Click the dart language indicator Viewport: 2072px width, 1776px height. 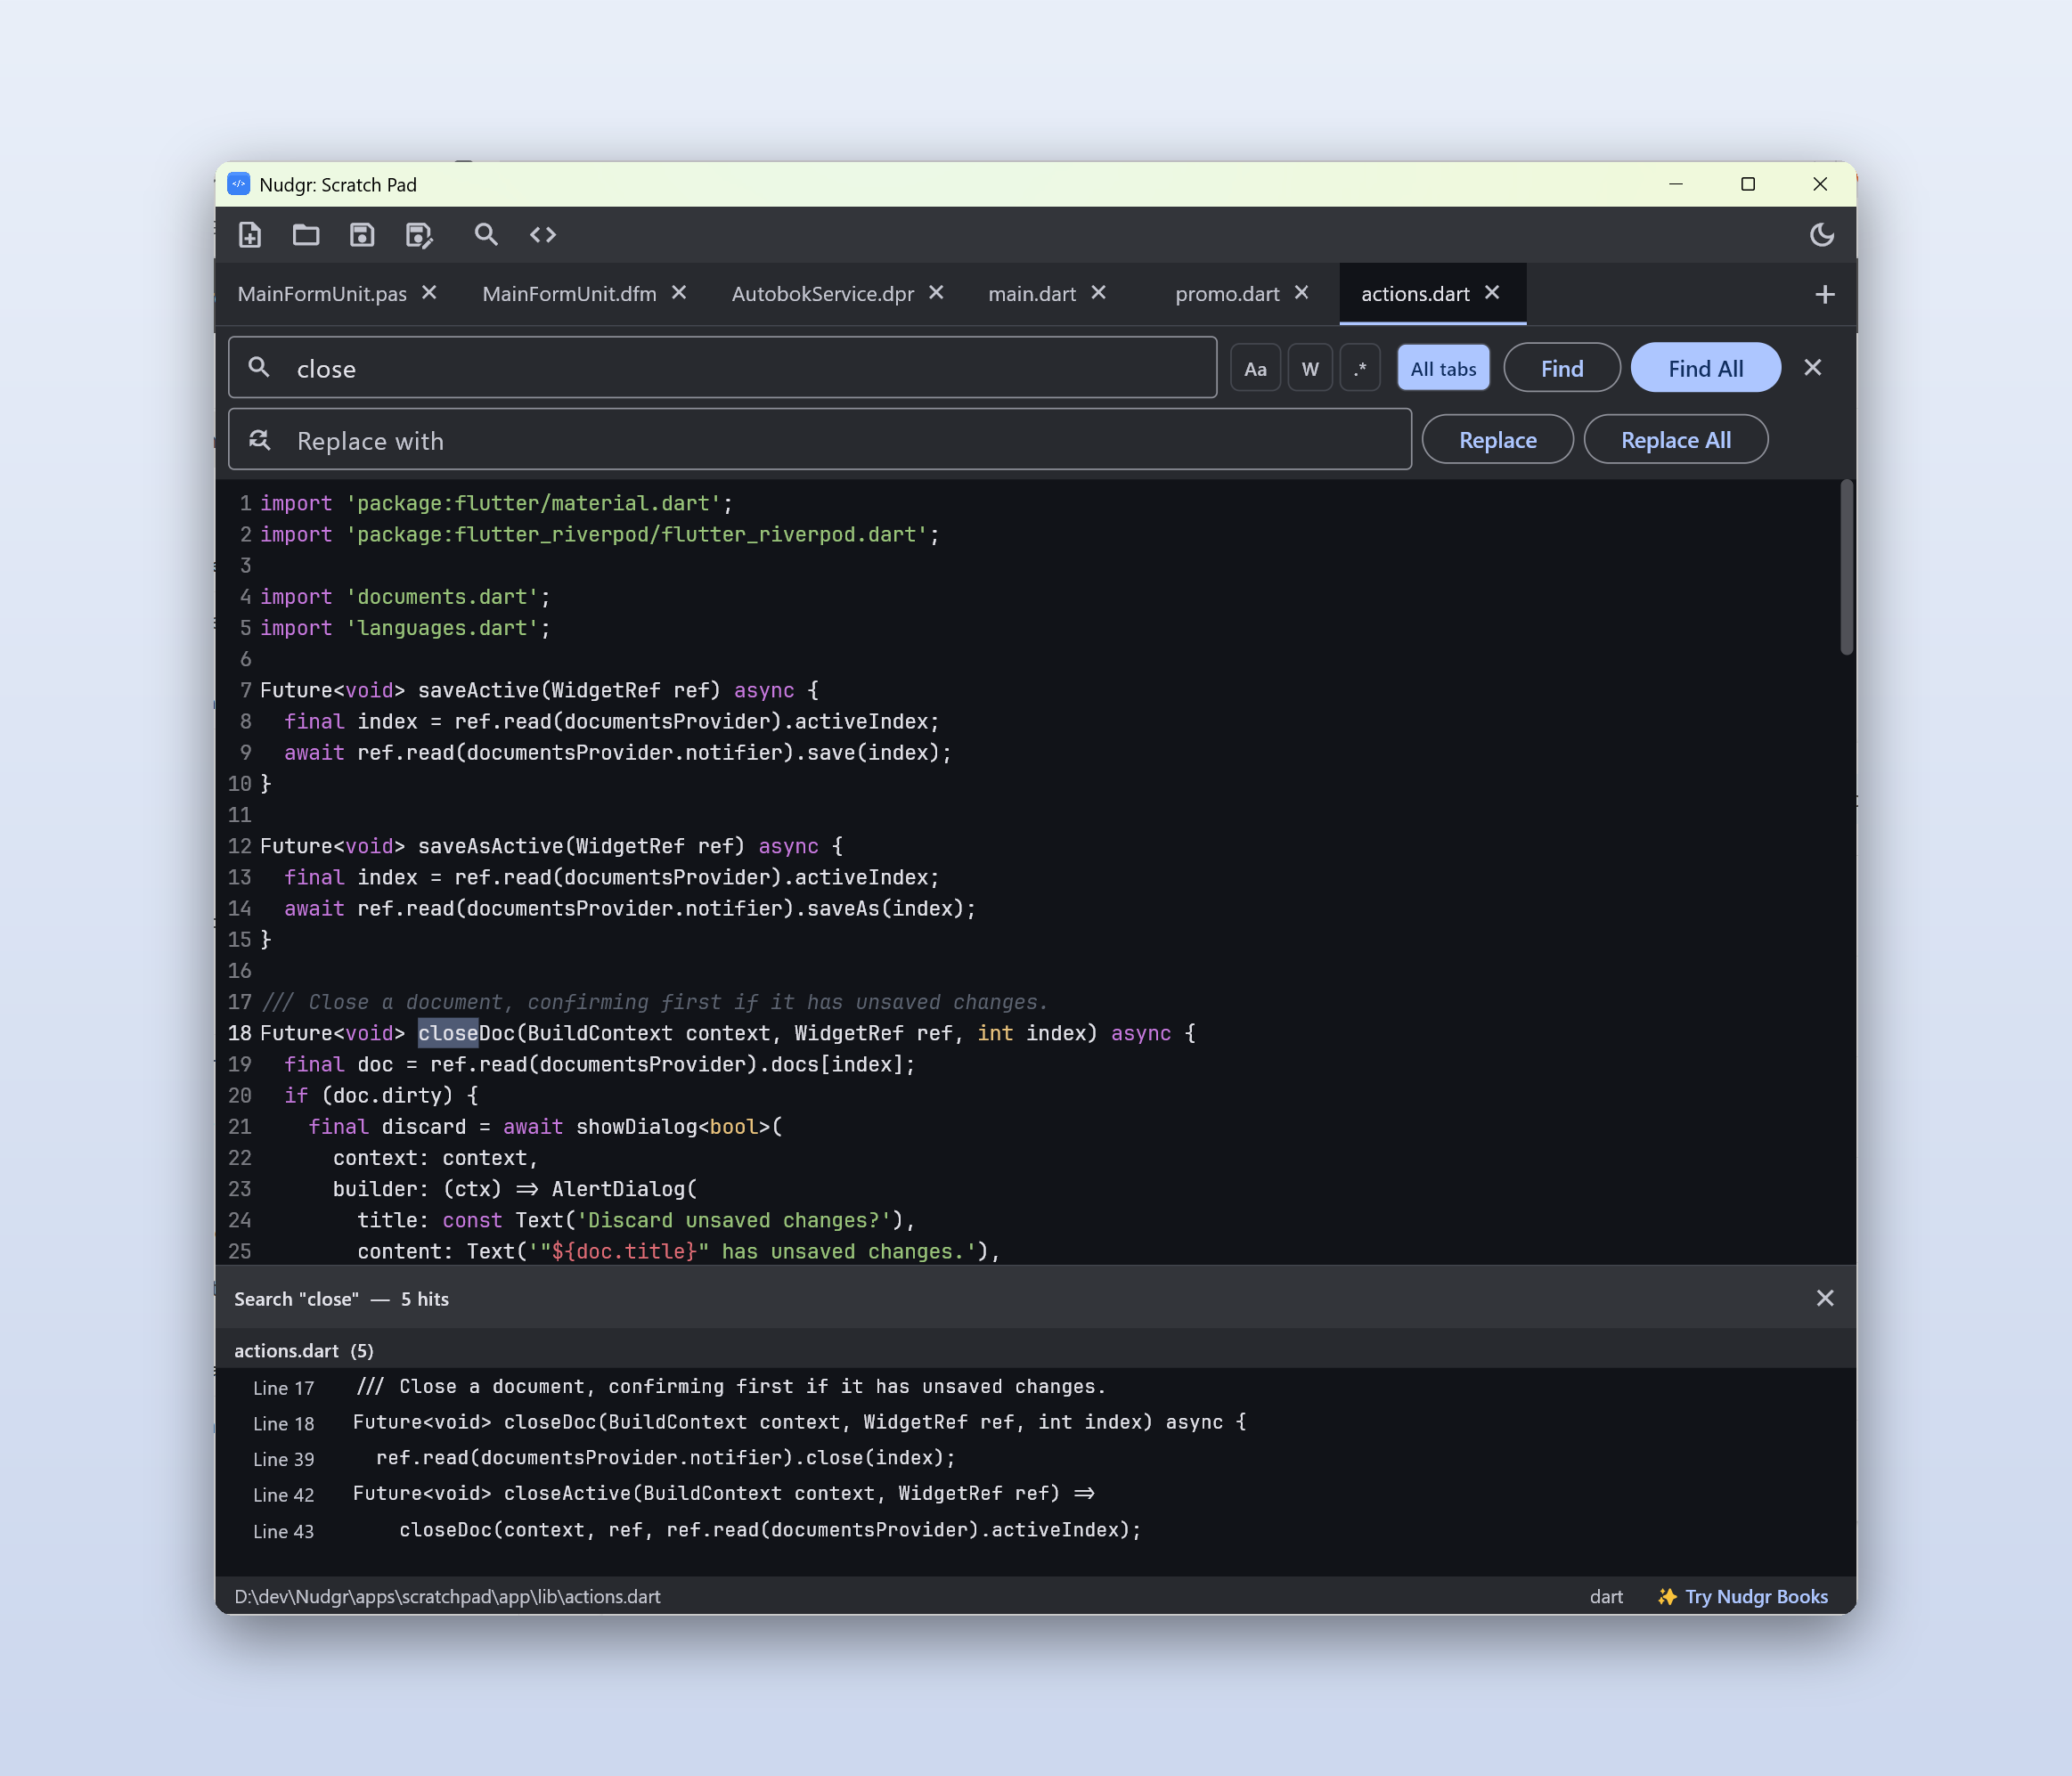pyautogui.click(x=1606, y=1597)
